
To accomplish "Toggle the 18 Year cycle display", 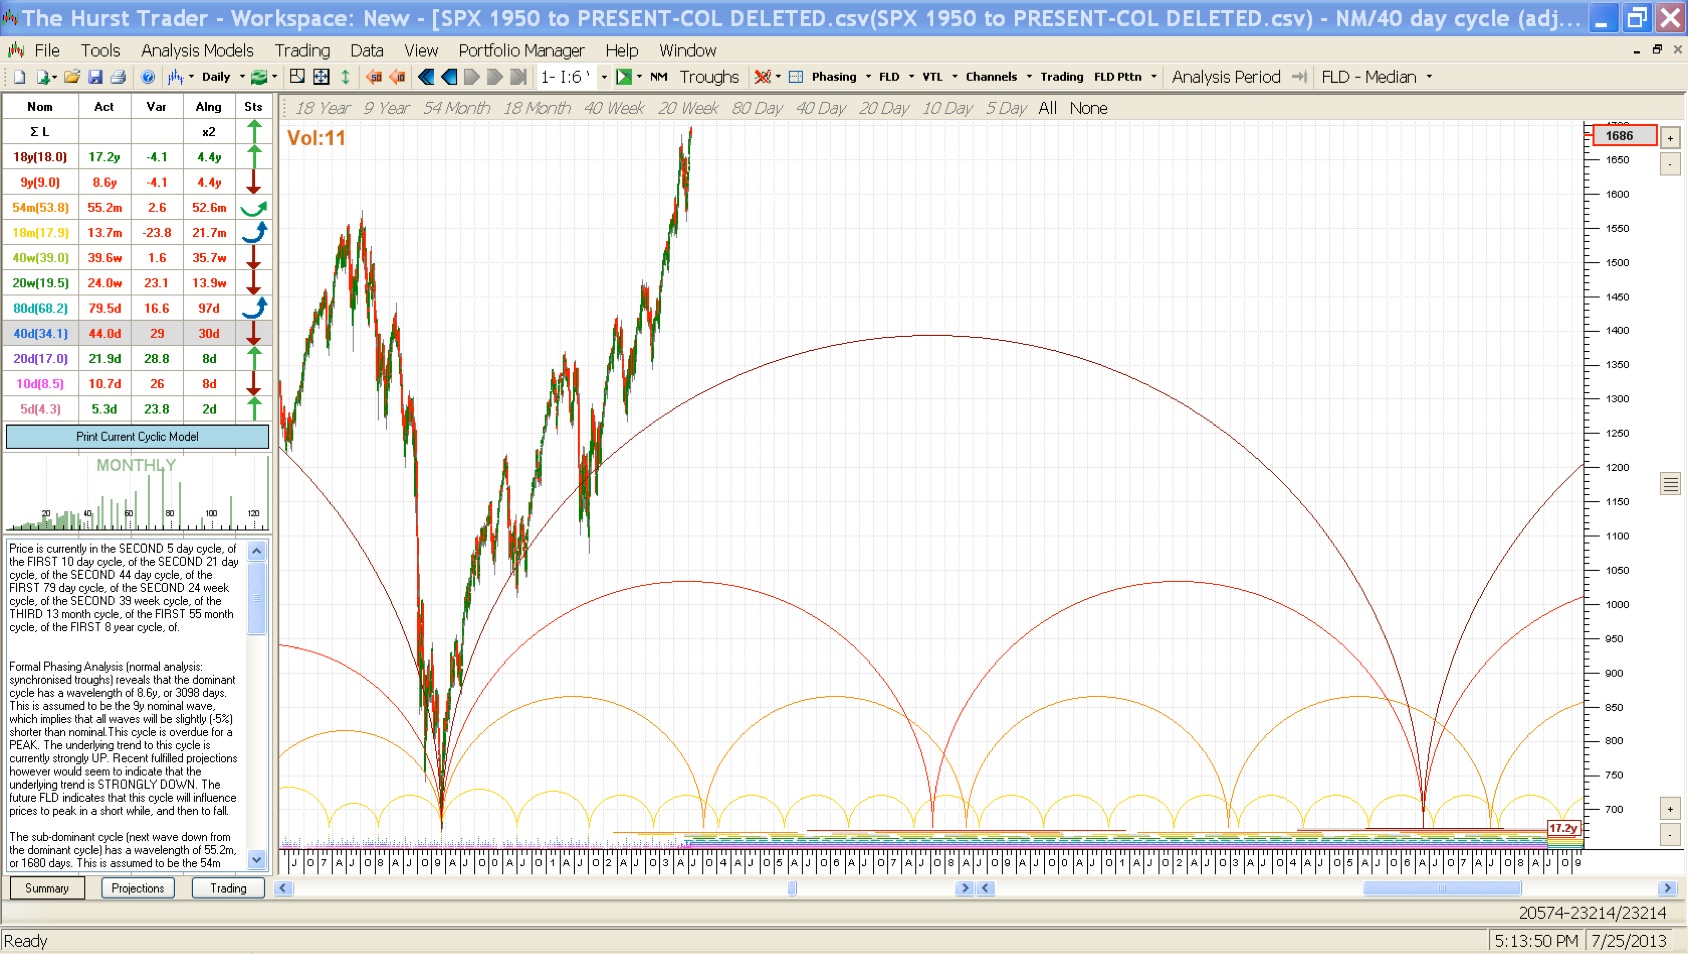I will point(322,108).
